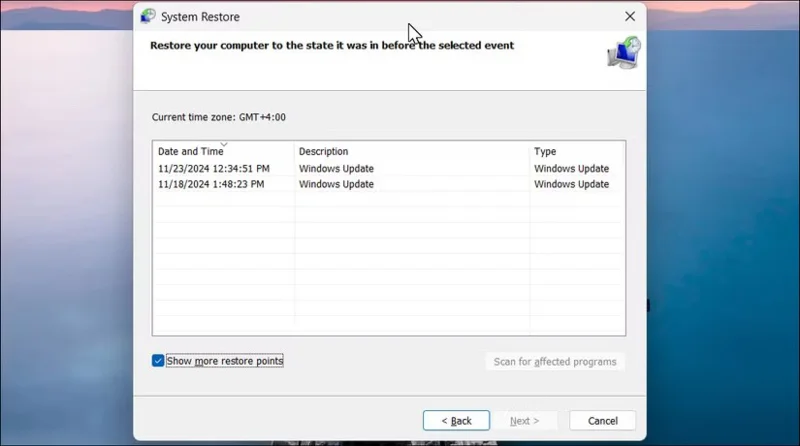
Task: Sort by the Date and Time column header
Action: click(190, 152)
